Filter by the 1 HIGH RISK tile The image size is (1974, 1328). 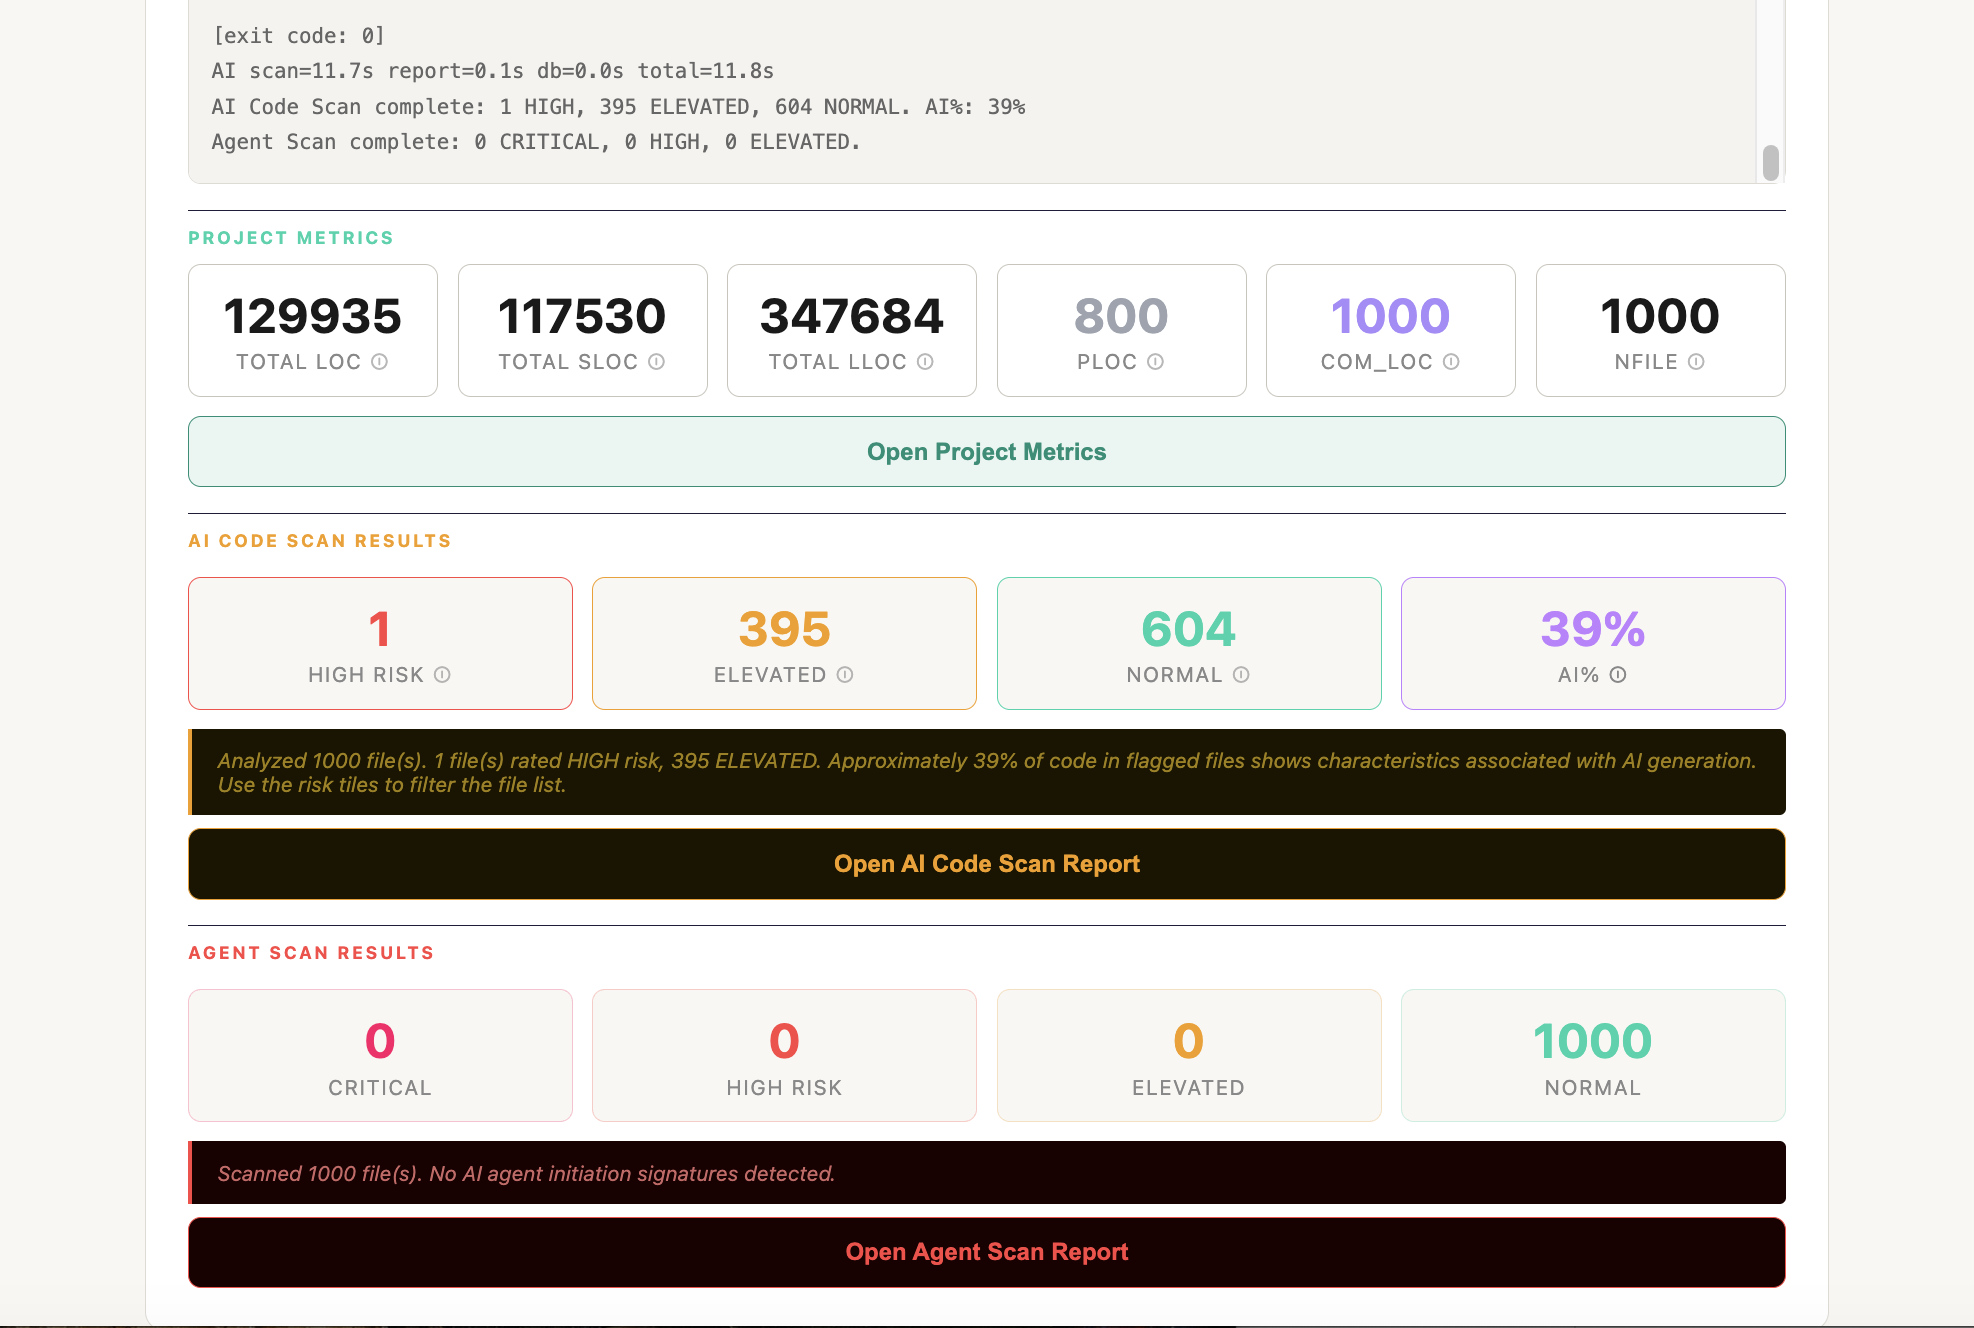point(380,643)
